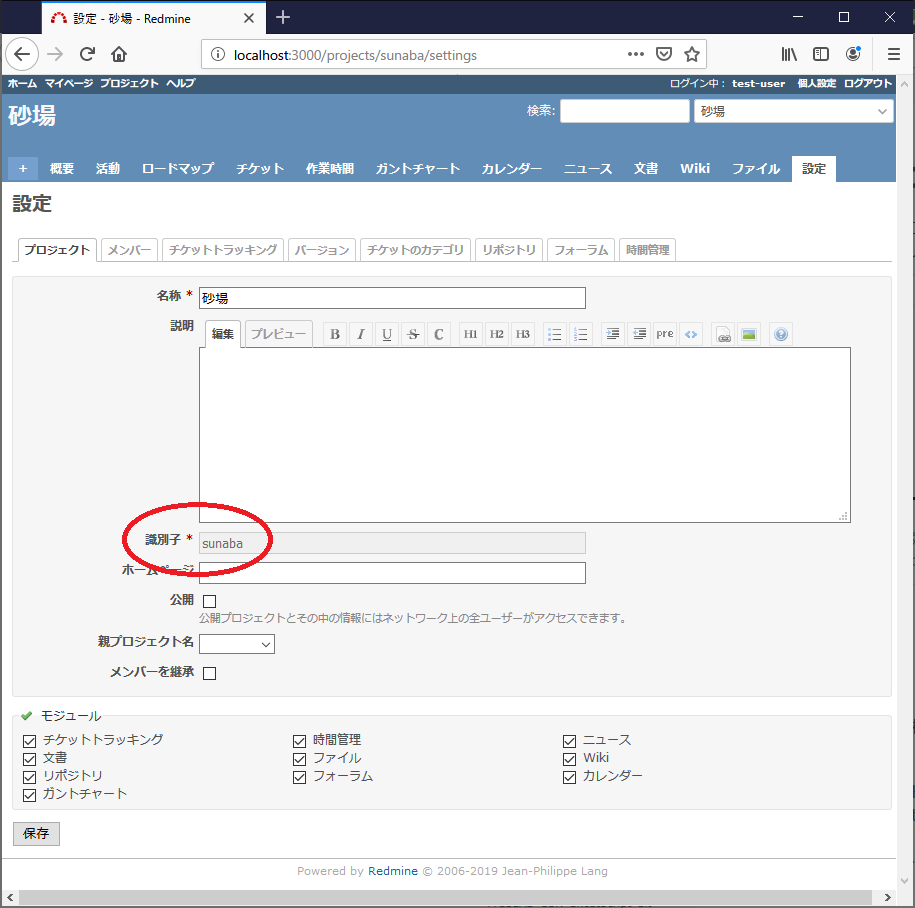Open 個人設定 link

816,83
